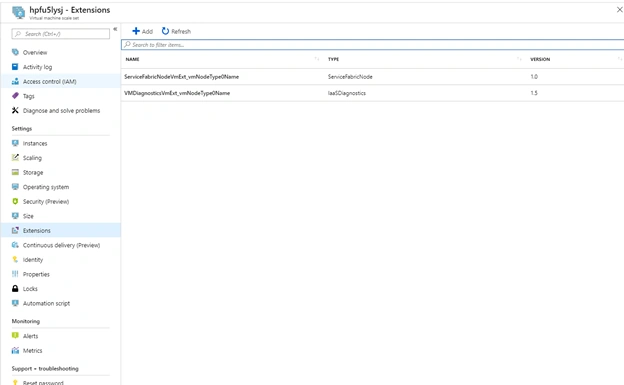Click the Operating system icon

click(x=15, y=187)
